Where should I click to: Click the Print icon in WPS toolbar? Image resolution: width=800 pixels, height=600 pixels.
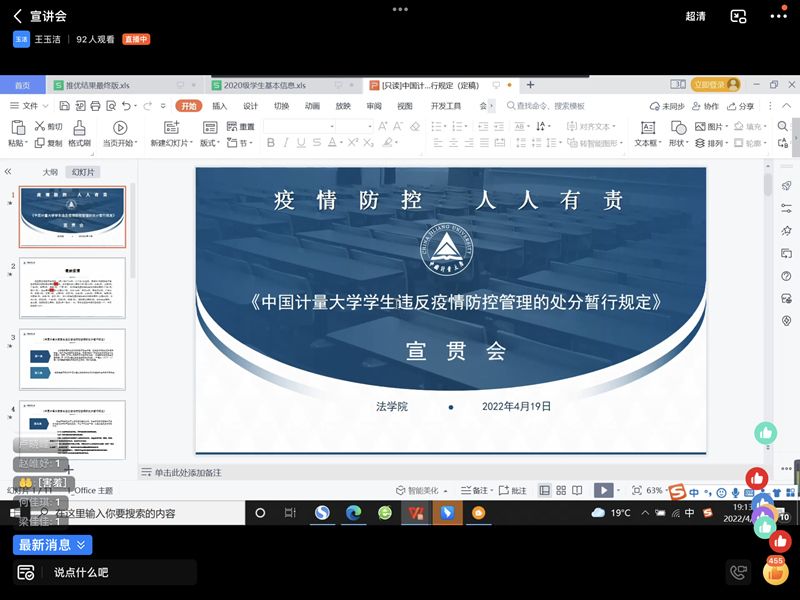95,106
